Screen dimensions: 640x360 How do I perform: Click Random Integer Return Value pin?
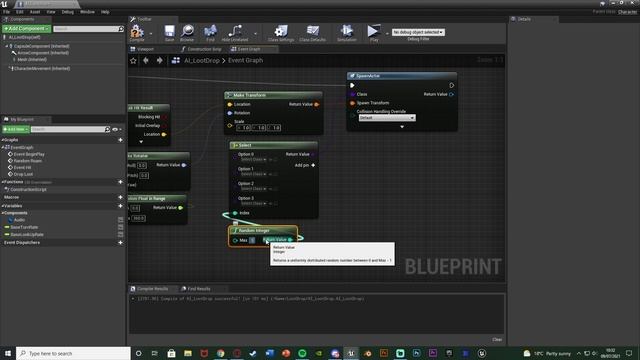pyautogui.click(x=290, y=240)
